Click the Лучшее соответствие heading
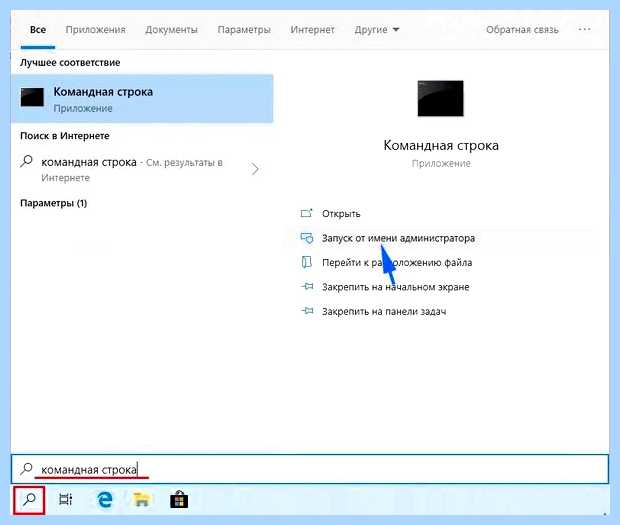The image size is (620, 525). (x=70, y=62)
